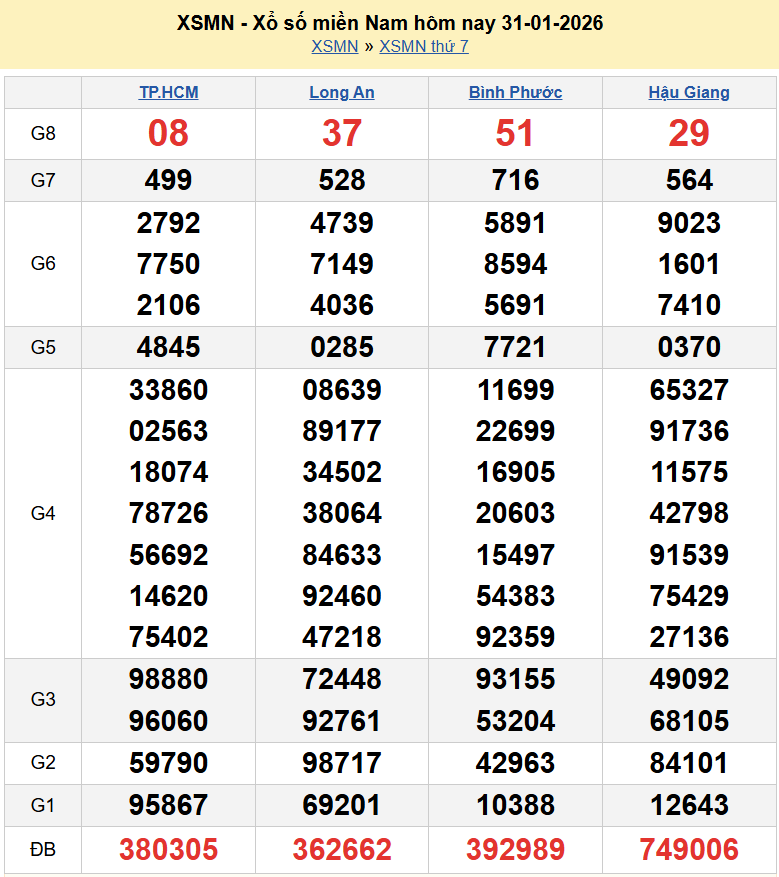Open the Bình Phước province link

(x=515, y=92)
